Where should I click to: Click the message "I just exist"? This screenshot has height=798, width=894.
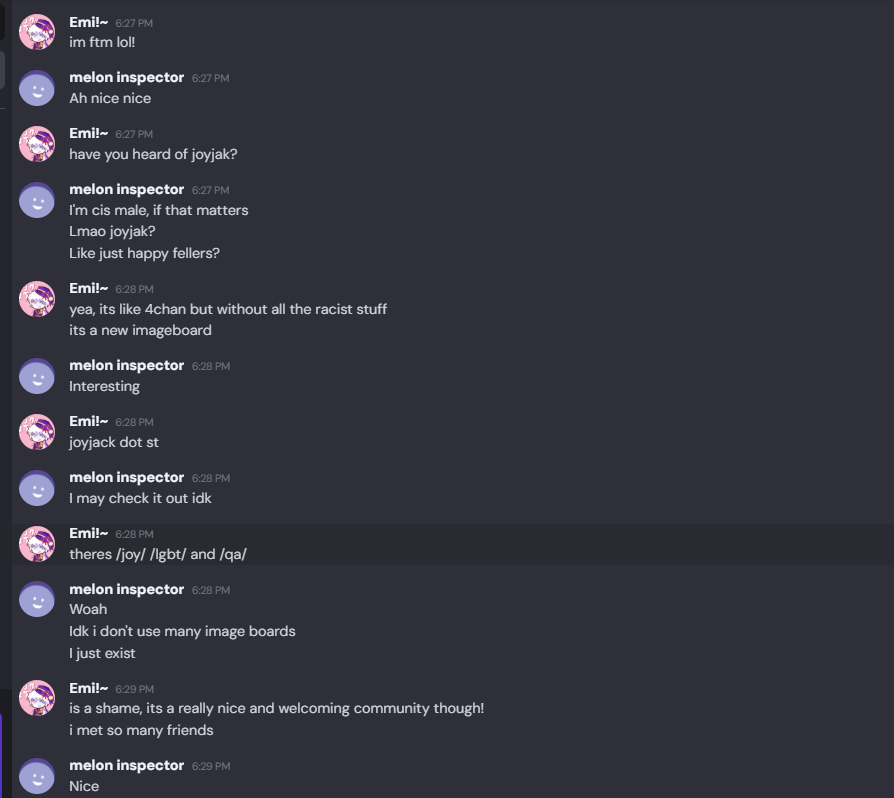click(102, 654)
